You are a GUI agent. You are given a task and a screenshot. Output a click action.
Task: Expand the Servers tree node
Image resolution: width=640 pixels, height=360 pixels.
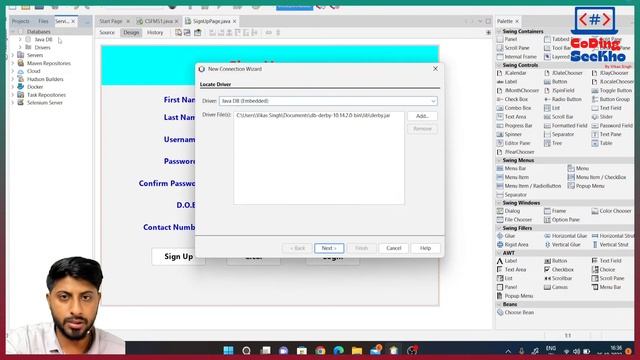coord(13,55)
